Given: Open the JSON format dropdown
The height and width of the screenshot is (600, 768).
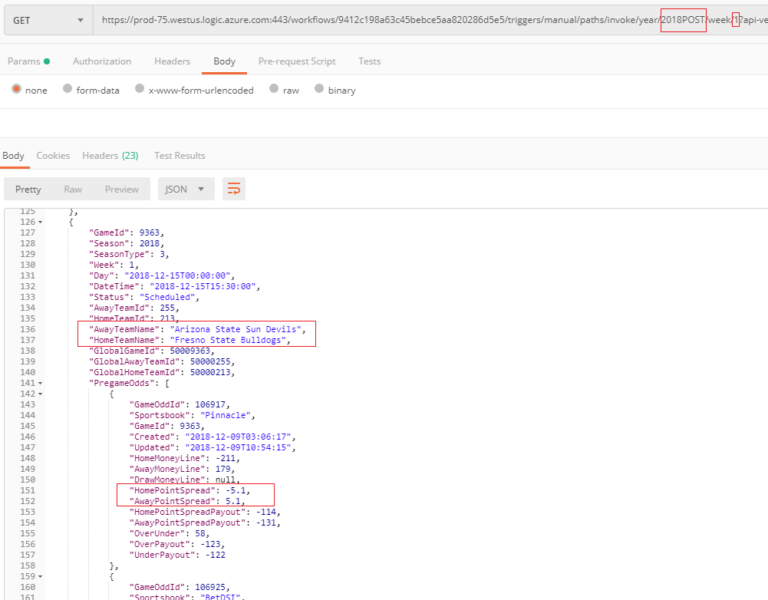Looking at the screenshot, I should (186, 189).
